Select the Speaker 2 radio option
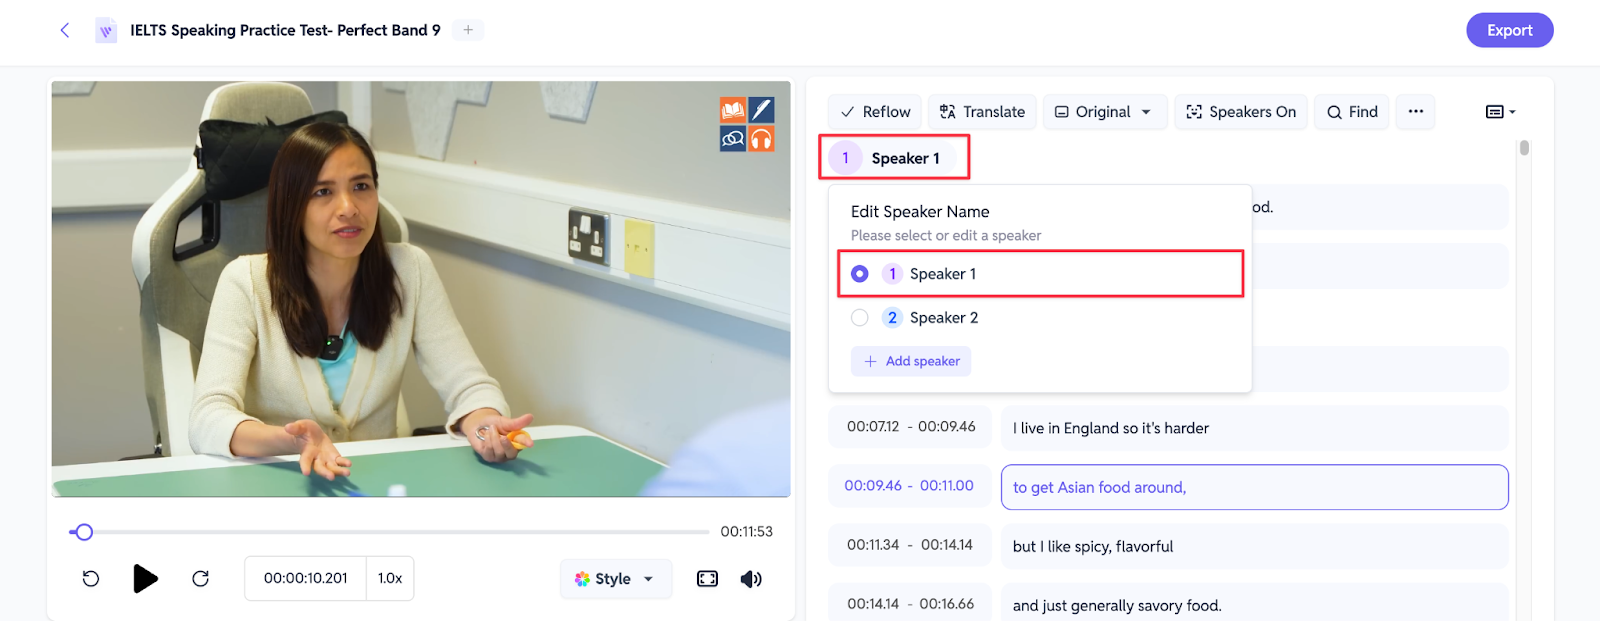1600x621 pixels. (859, 318)
